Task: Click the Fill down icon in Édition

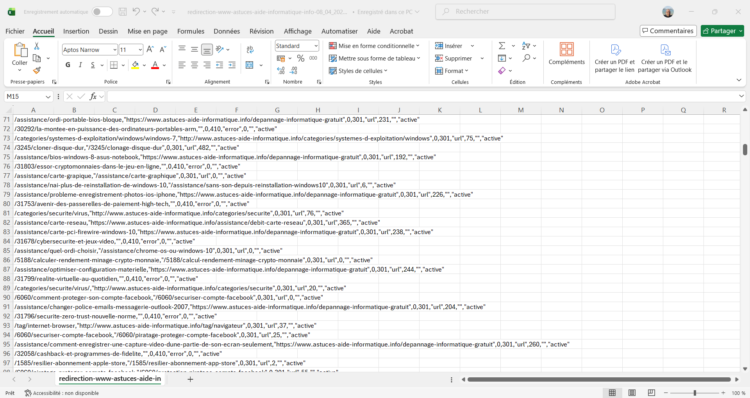Action: [x=502, y=58]
